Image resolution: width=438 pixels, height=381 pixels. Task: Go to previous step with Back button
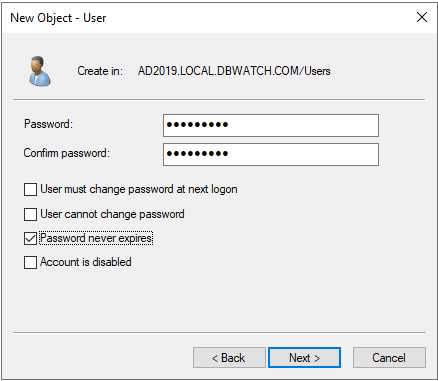(x=229, y=358)
